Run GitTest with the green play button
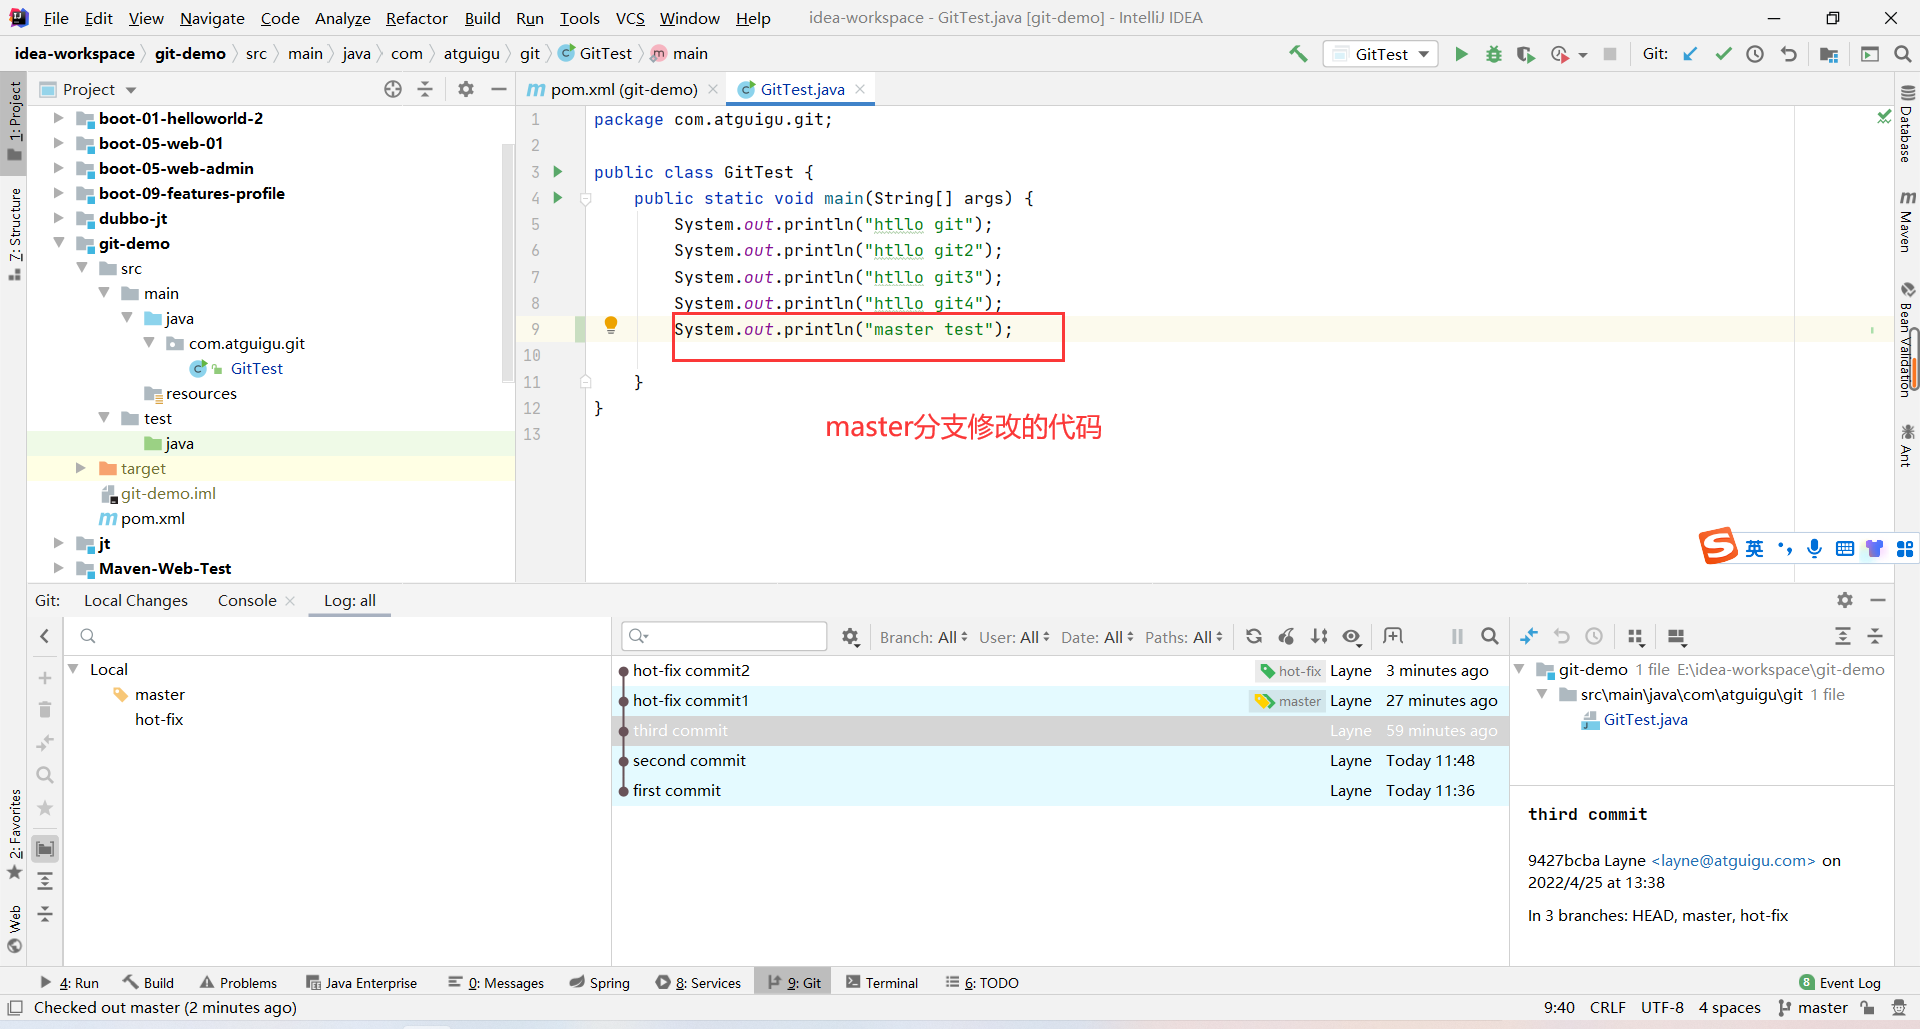 1461,54
